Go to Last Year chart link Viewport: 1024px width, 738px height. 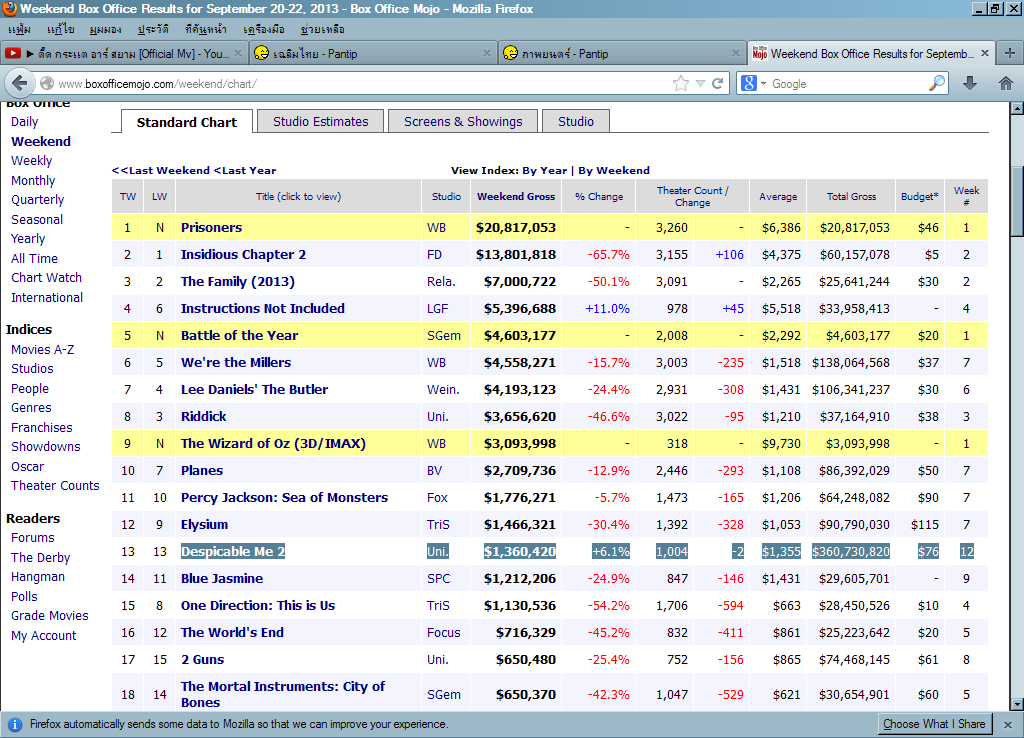[245, 170]
